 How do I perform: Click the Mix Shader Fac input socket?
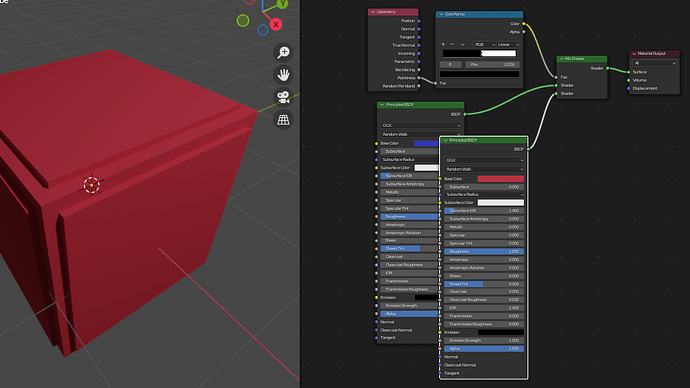(556, 77)
